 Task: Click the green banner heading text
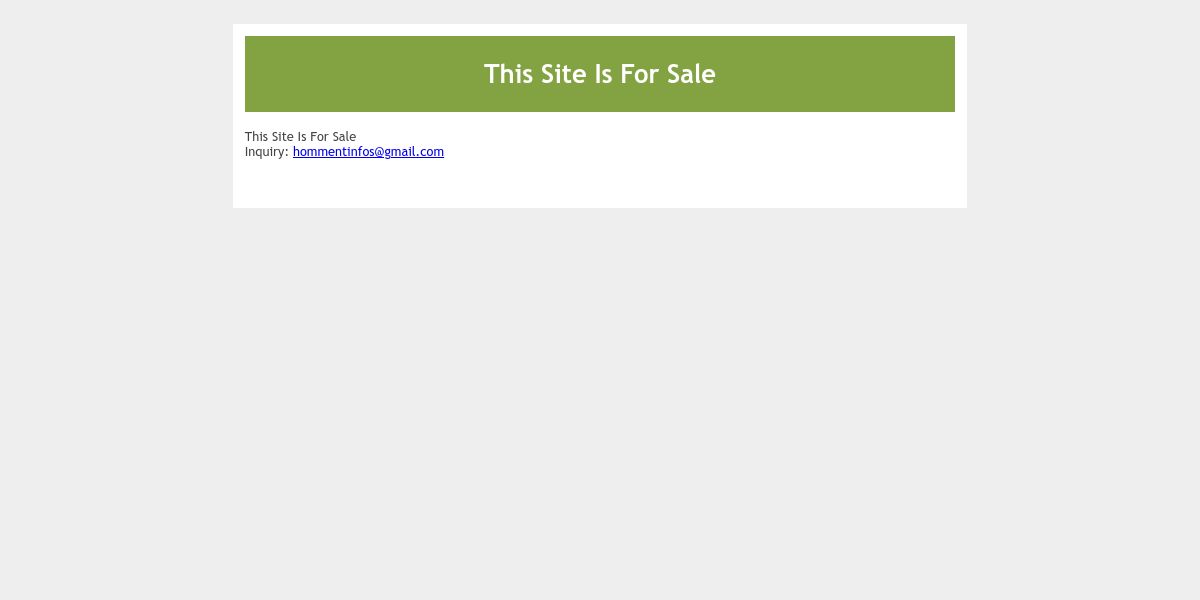click(x=600, y=74)
